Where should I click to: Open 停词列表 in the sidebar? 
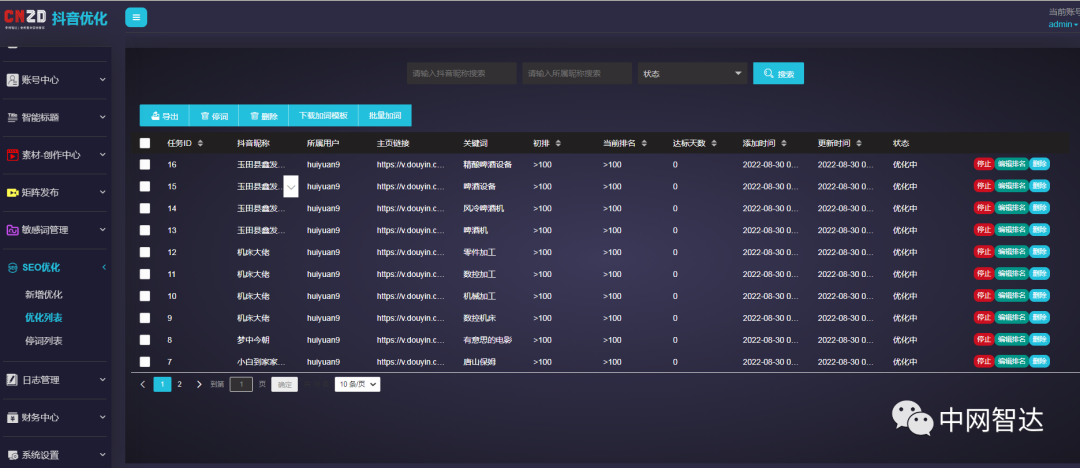click(x=44, y=341)
